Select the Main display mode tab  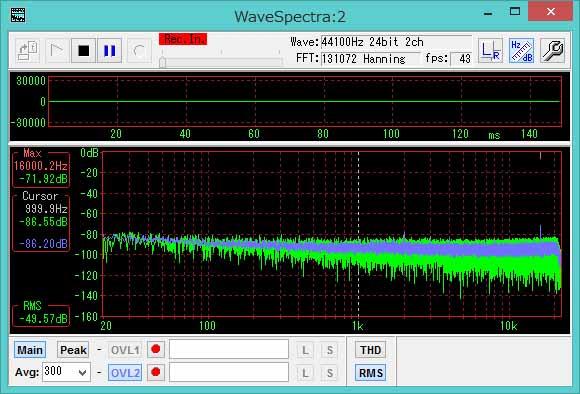(x=30, y=350)
